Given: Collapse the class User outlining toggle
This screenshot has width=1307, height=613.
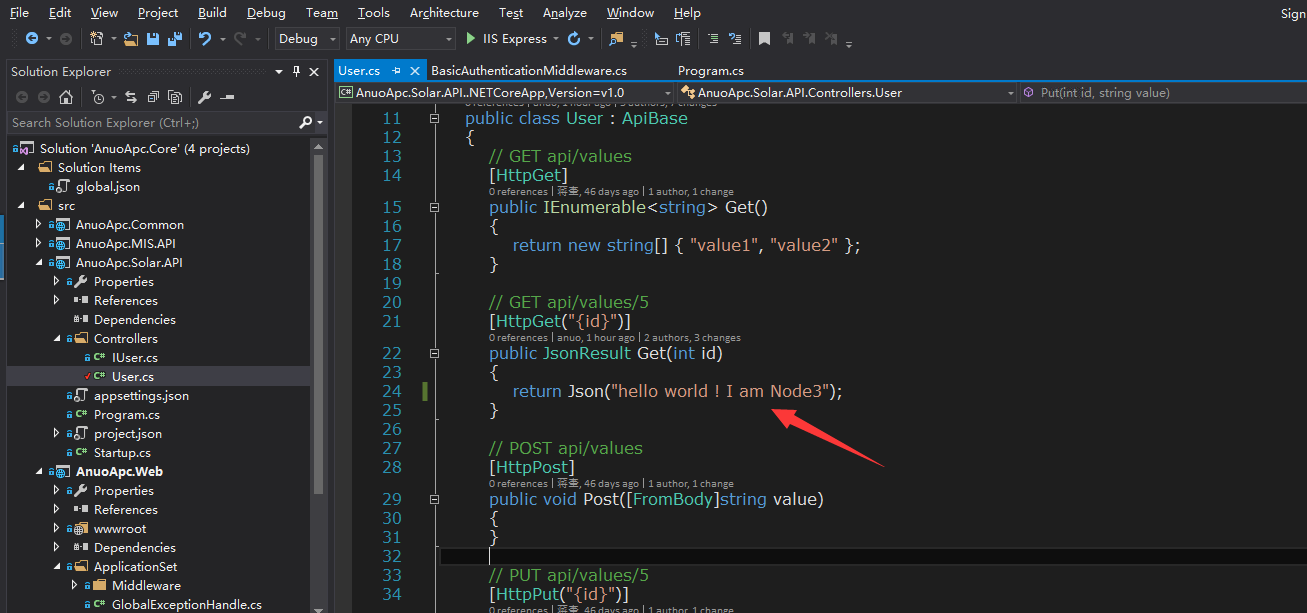Looking at the screenshot, I should pyautogui.click(x=434, y=118).
